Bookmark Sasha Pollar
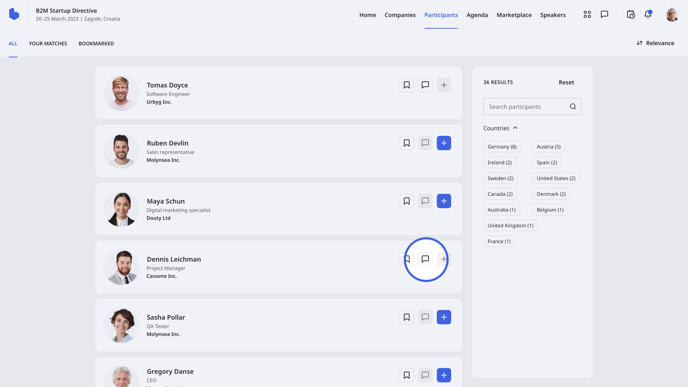The image size is (688, 387). point(406,317)
